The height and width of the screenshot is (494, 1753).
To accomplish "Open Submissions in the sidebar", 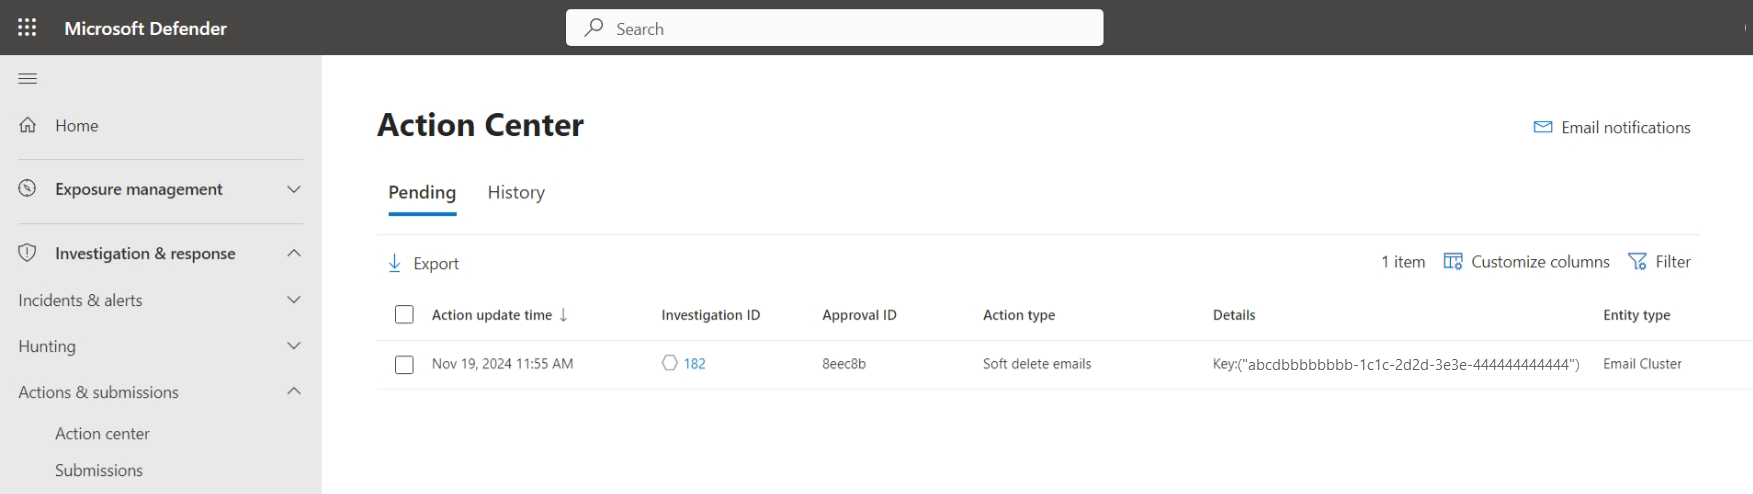I will (x=99, y=470).
